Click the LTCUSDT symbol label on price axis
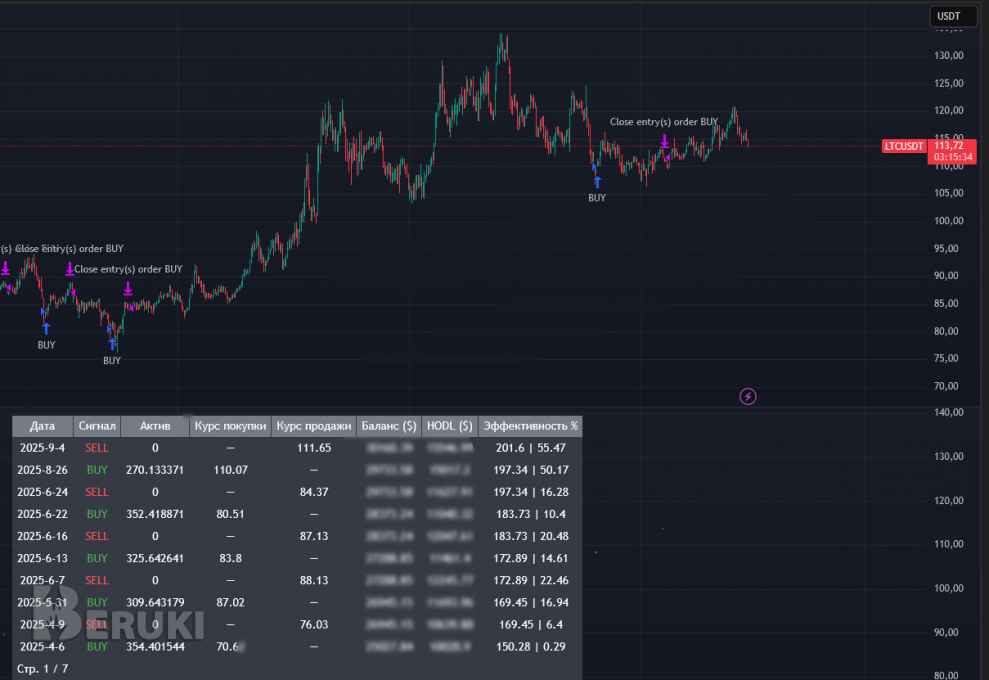The width and height of the screenshot is (989, 680). point(904,146)
